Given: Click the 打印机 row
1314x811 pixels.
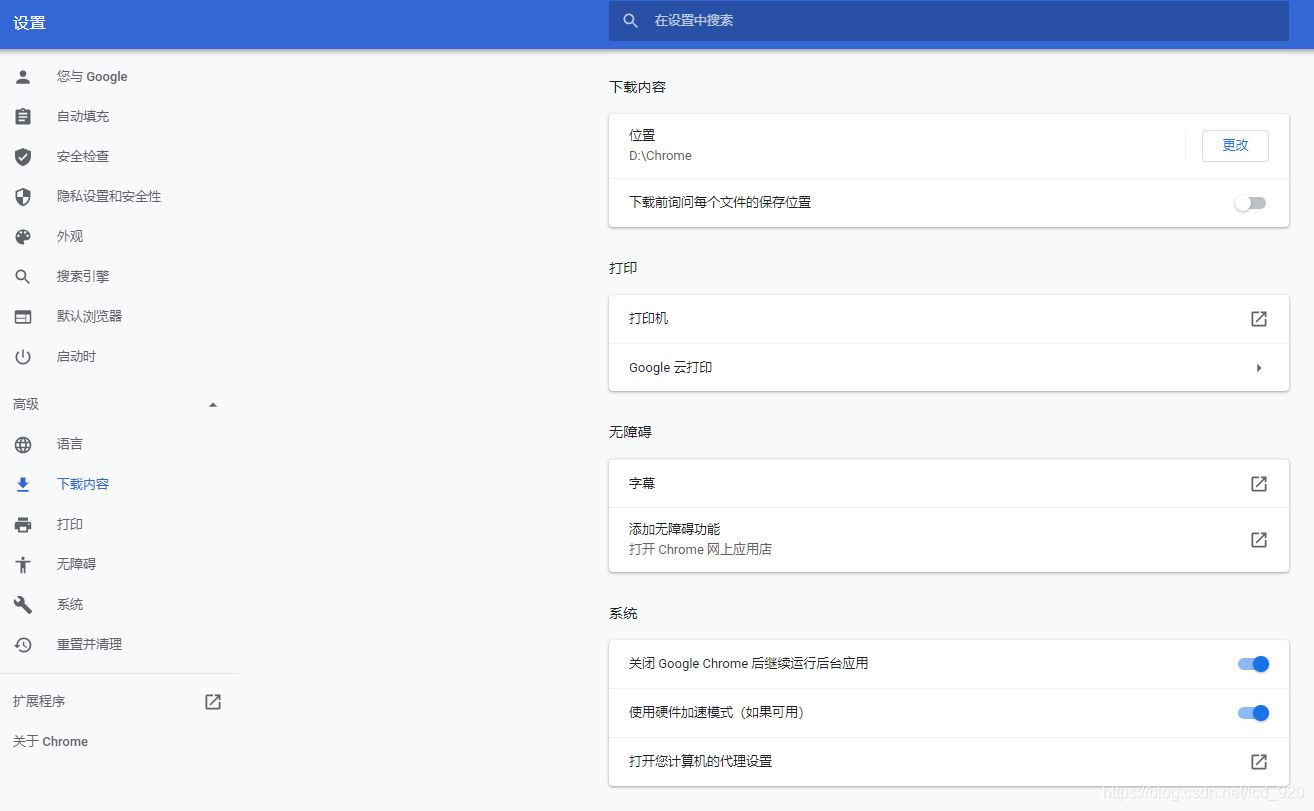Looking at the screenshot, I should point(948,319).
